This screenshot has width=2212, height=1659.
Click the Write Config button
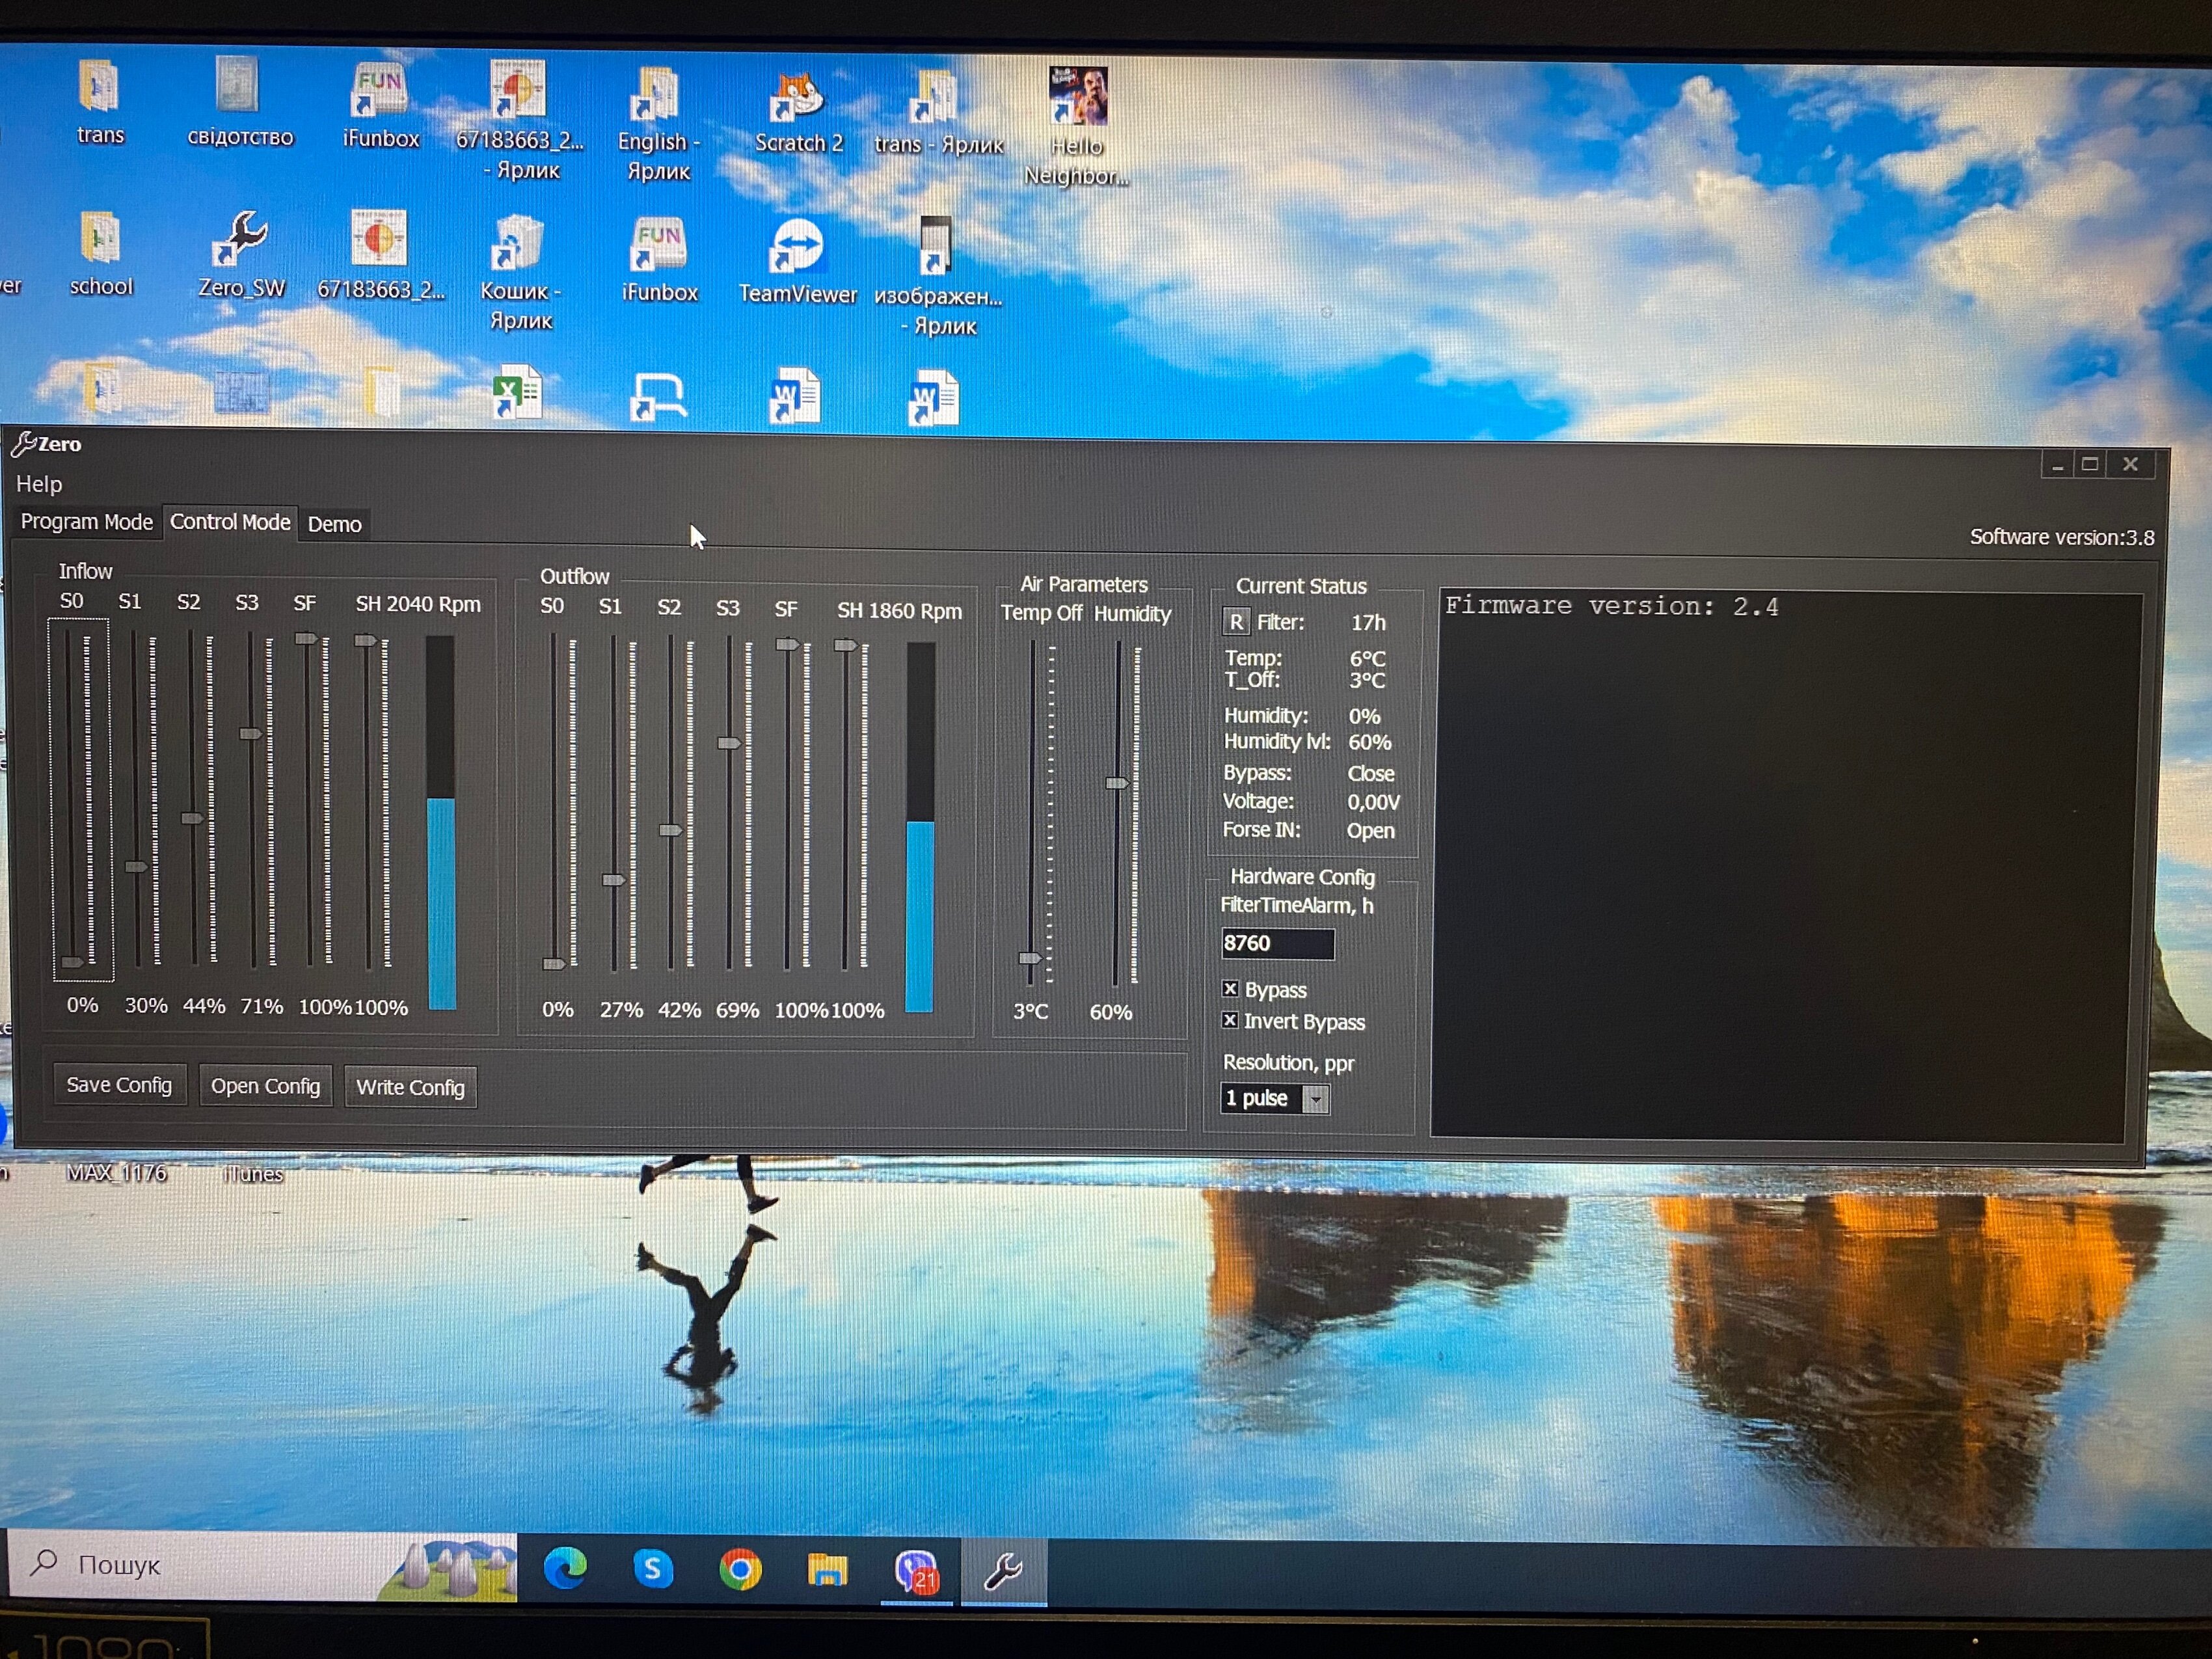[x=410, y=1087]
